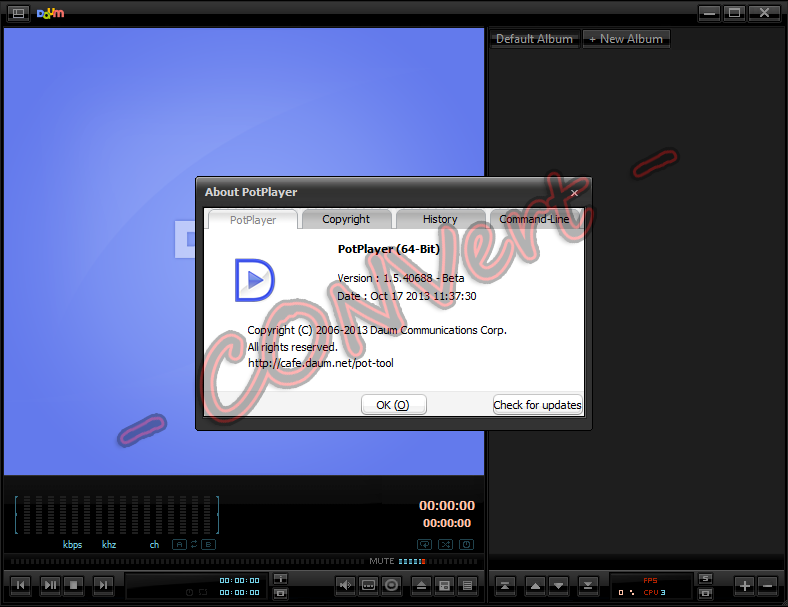Add item to playlist with plus
The height and width of the screenshot is (607, 788).
(x=745, y=585)
